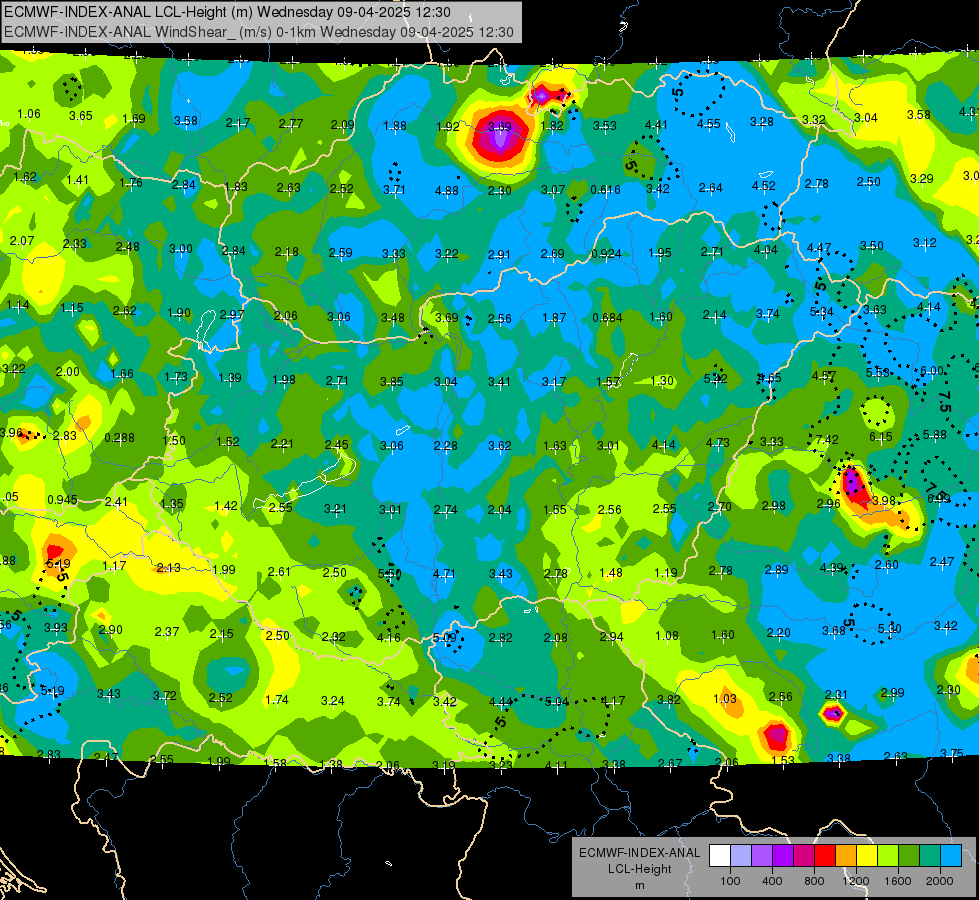The image size is (979, 900).
Task: Click the wind shear value 7.42
Action: coord(827,440)
